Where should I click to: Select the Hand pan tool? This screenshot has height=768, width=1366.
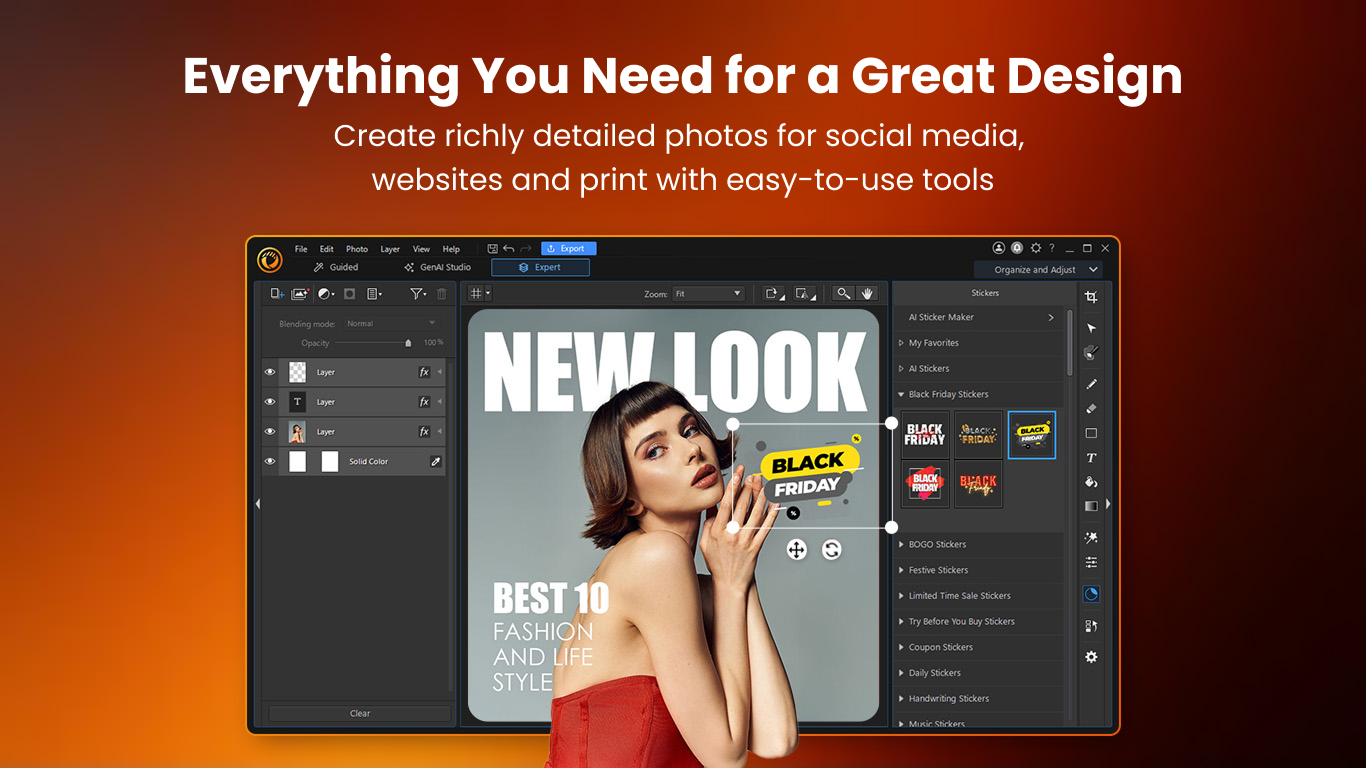click(867, 293)
